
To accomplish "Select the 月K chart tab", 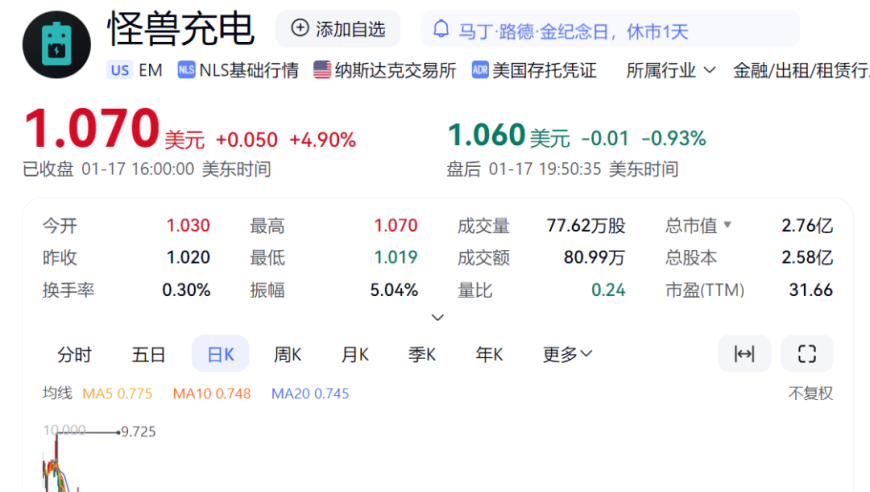I will (x=355, y=354).
